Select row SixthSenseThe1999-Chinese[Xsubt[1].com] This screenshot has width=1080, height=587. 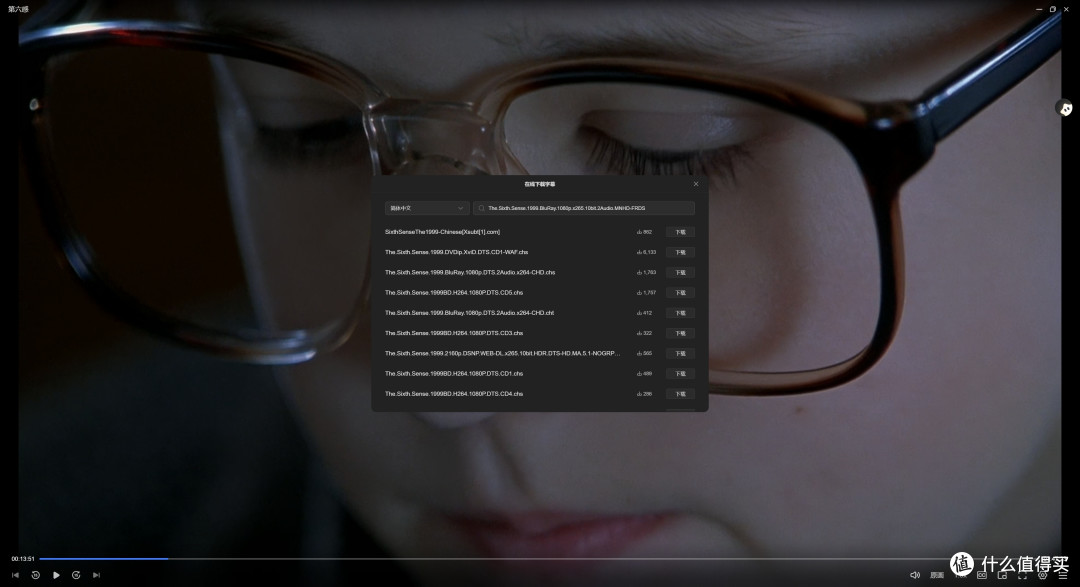pyautogui.click(x=540, y=232)
